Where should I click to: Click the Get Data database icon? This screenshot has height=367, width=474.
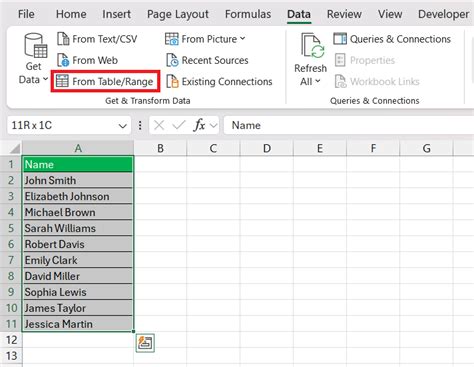click(x=36, y=45)
